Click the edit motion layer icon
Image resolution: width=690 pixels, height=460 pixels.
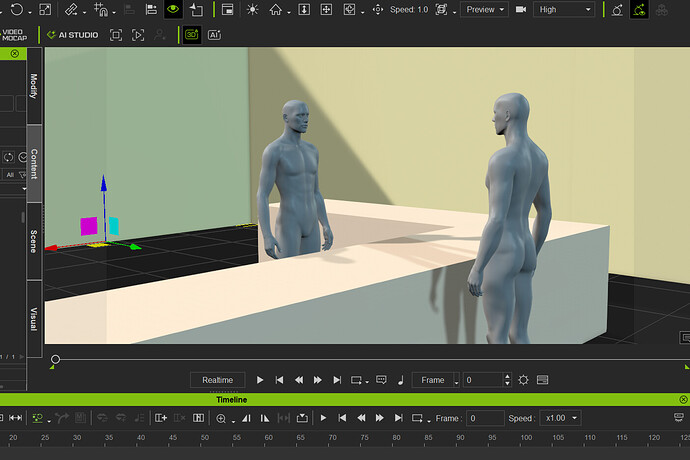coord(617,9)
